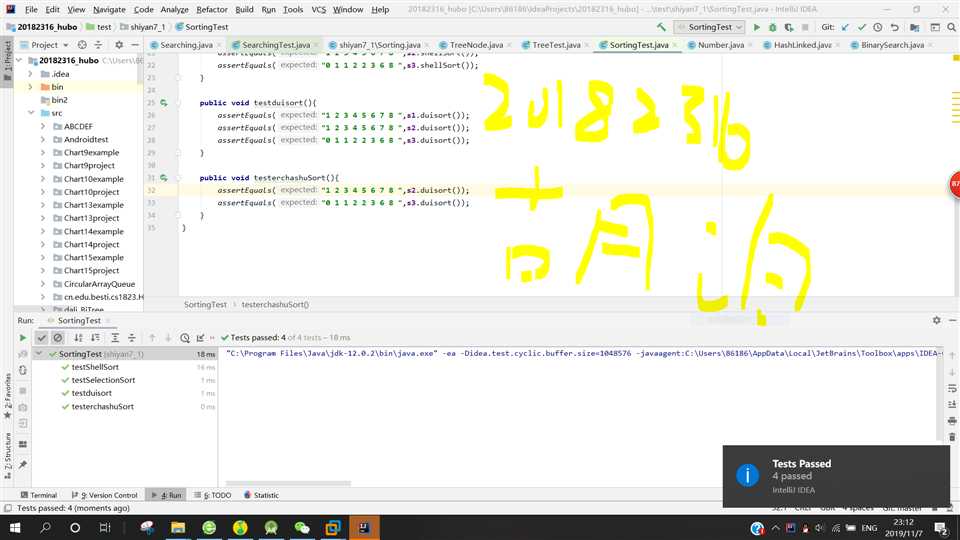Open the Refactor menu
960x540 pixels.
tap(212, 9)
